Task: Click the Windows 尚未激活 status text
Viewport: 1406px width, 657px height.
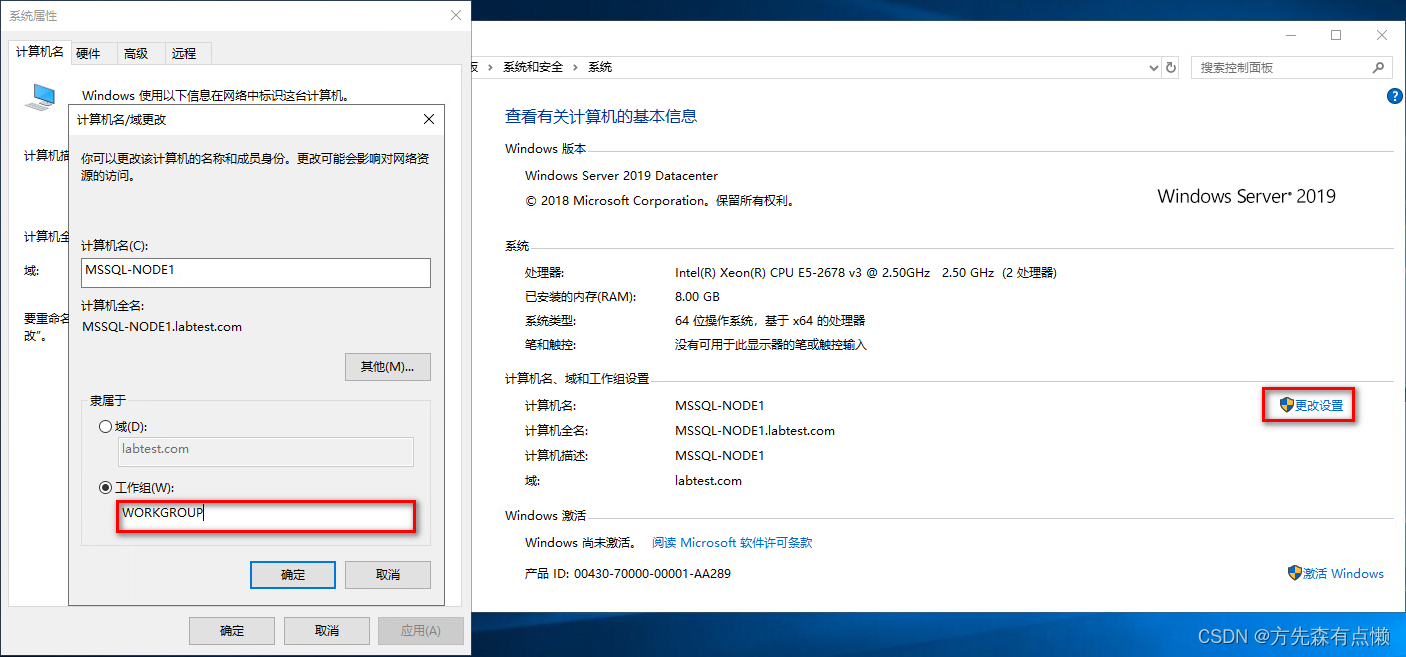Action: coord(580,543)
